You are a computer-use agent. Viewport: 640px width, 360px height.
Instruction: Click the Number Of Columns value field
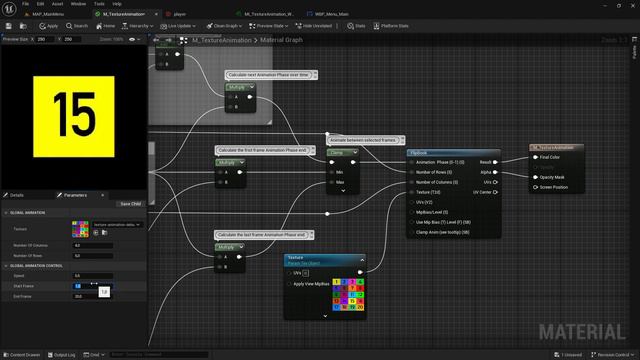point(93,246)
